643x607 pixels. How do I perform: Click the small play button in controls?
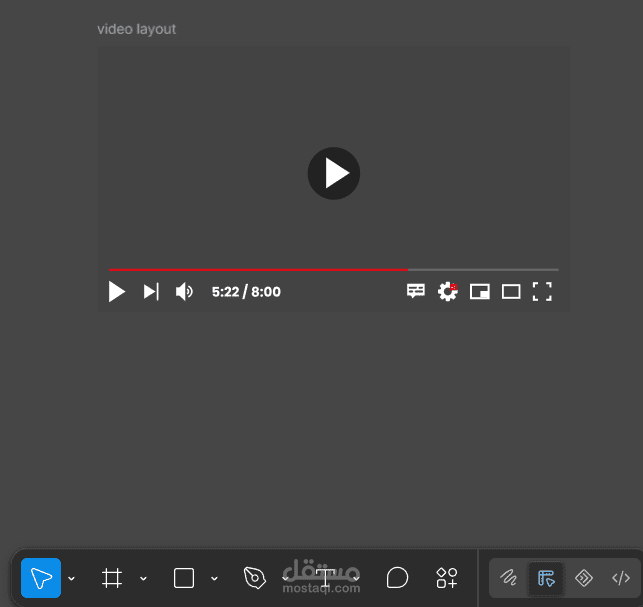116,292
